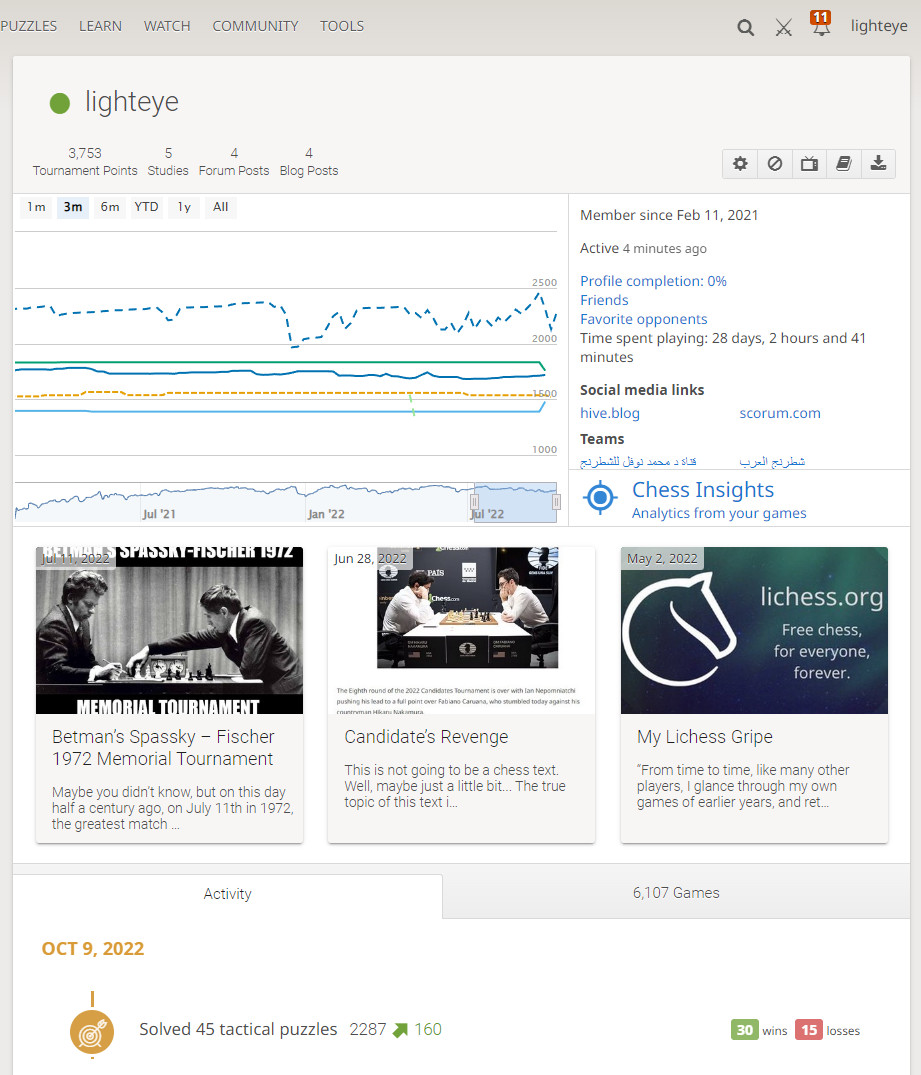Set rating chart range to YTD
The image size is (921, 1075).
146,207
